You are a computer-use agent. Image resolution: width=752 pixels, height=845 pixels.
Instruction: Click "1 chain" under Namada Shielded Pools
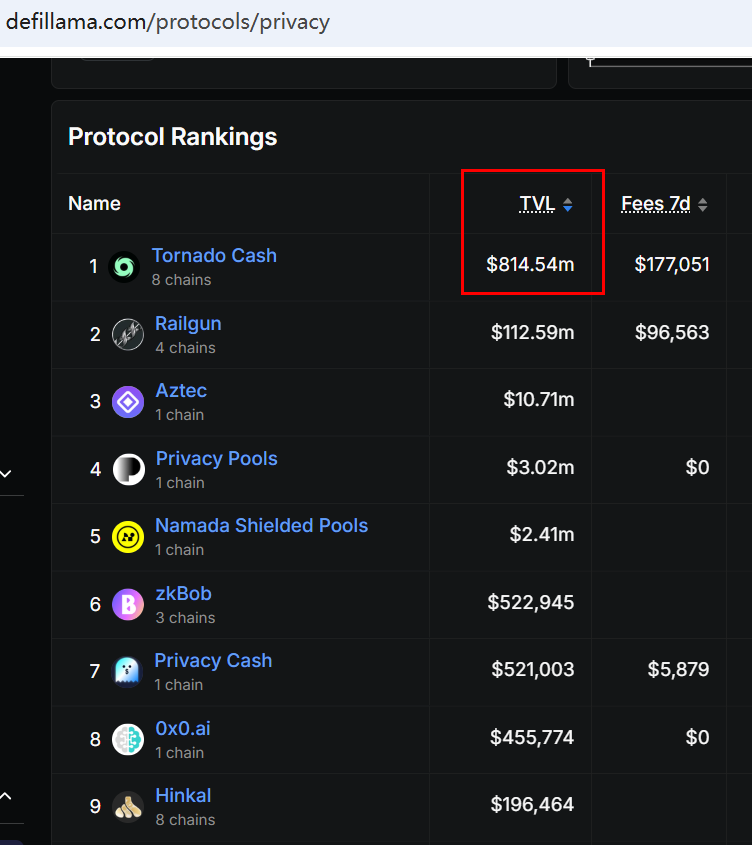180,550
